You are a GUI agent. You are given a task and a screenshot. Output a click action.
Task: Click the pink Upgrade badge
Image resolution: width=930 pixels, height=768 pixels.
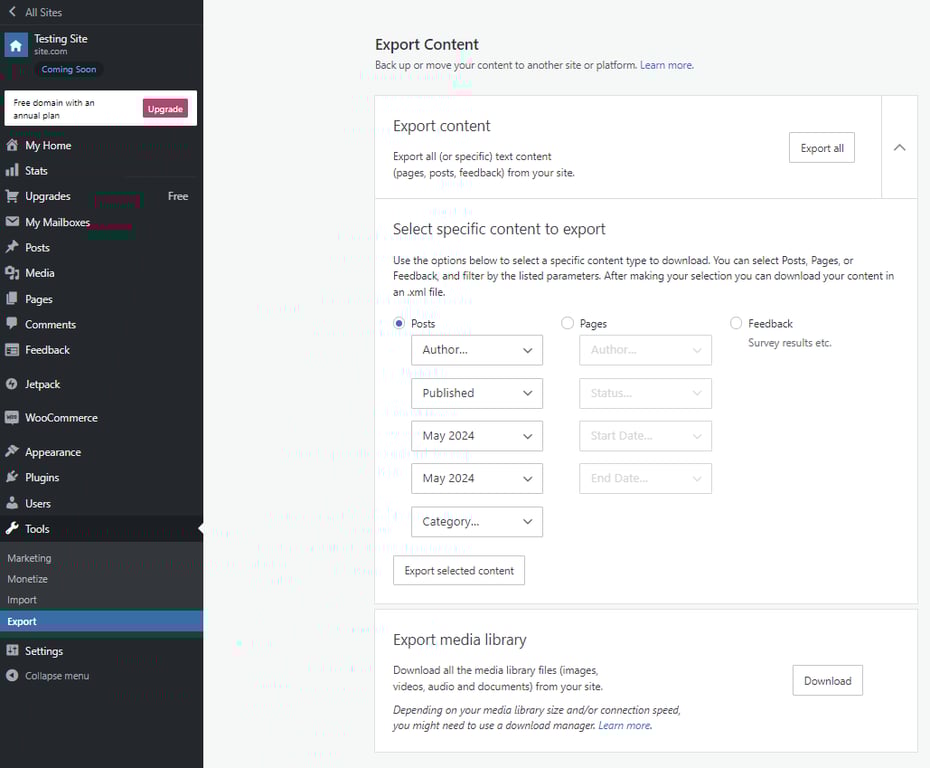point(165,108)
